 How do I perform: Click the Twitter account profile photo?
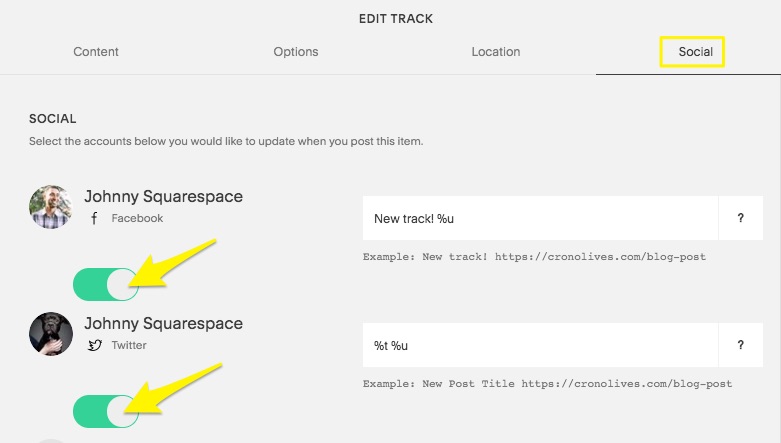(51, 334)
